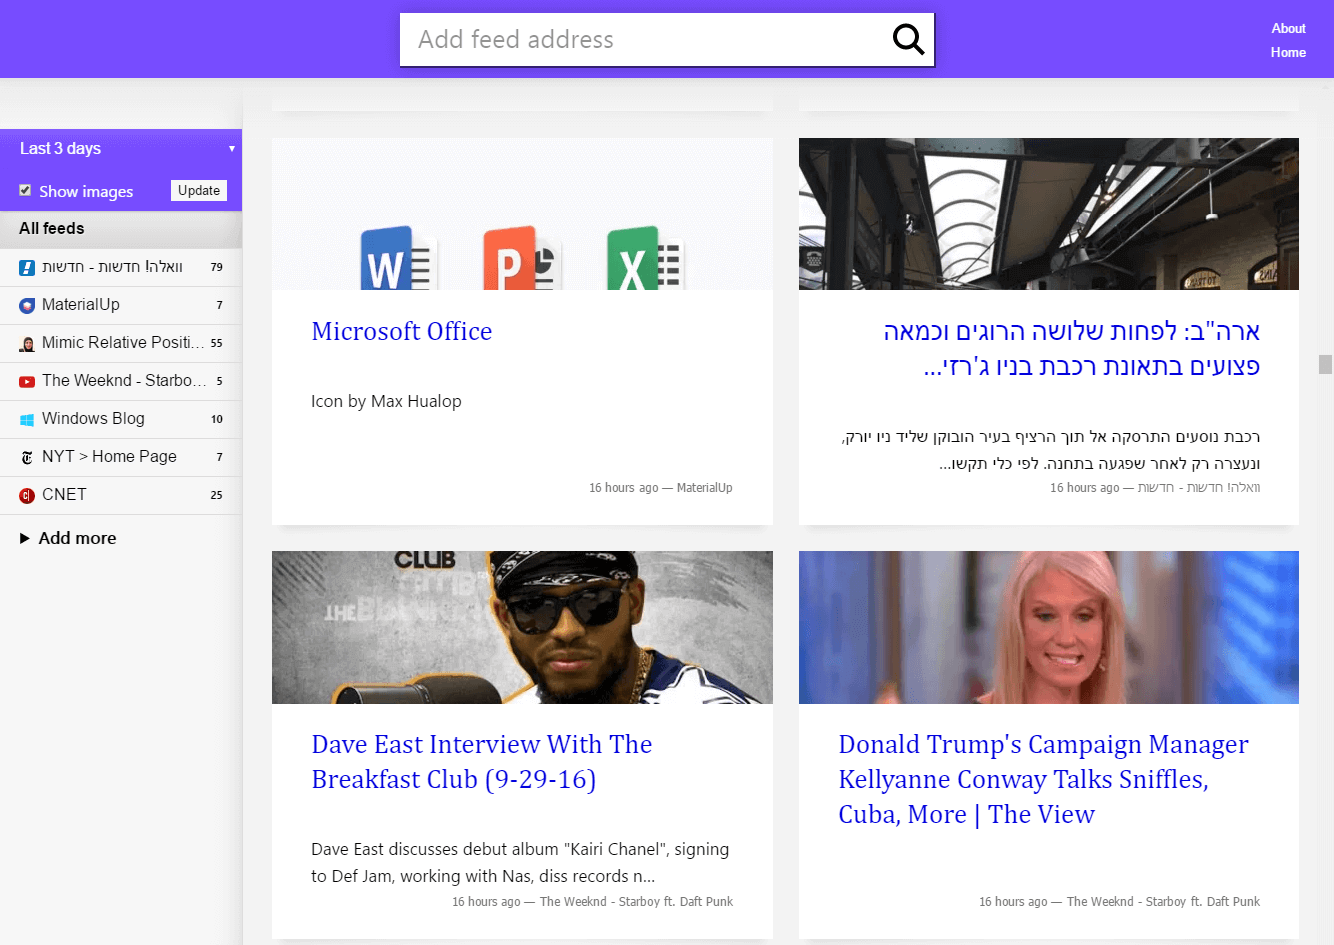
Task: Click the magnifying glass search icon
Action: click(908, 40)
